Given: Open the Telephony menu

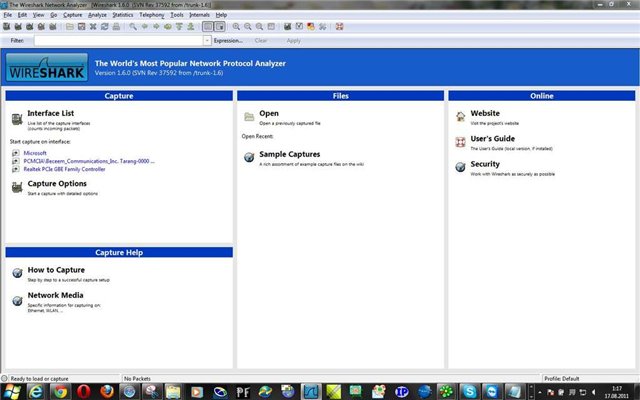Looking at the screenshot, I should click(x=151, y=15).
